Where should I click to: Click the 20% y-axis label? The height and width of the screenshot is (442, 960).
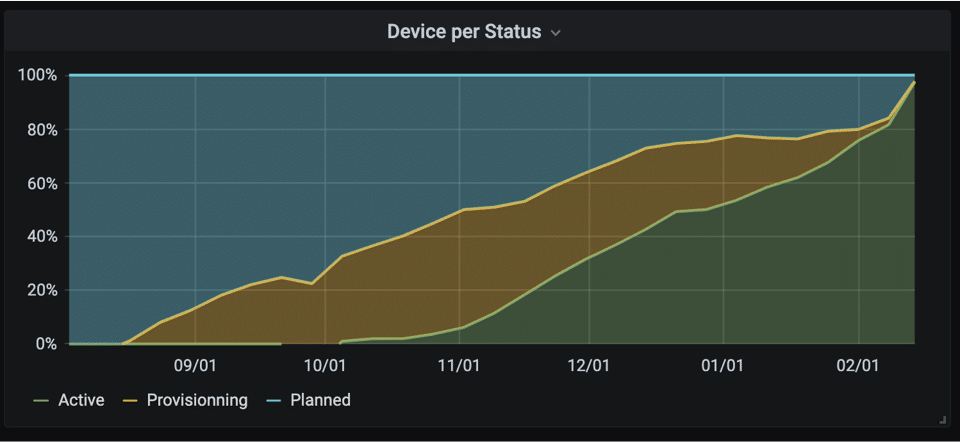[42, 290]
